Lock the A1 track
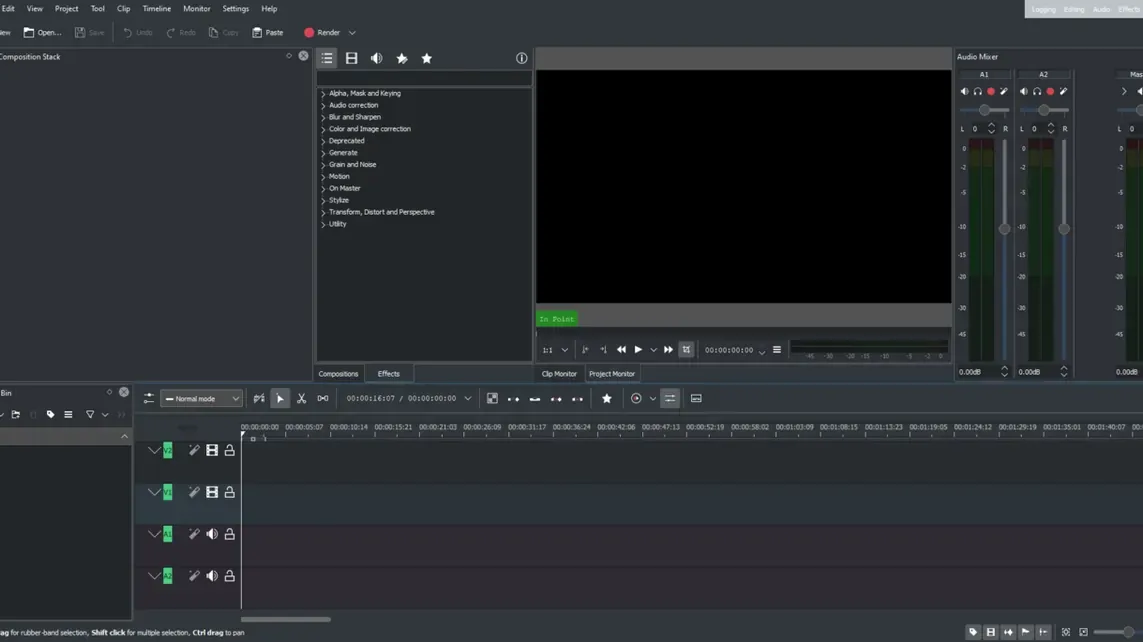Image resolution: width=1143 pixels, height=642 pixels. tap(230, 534)
